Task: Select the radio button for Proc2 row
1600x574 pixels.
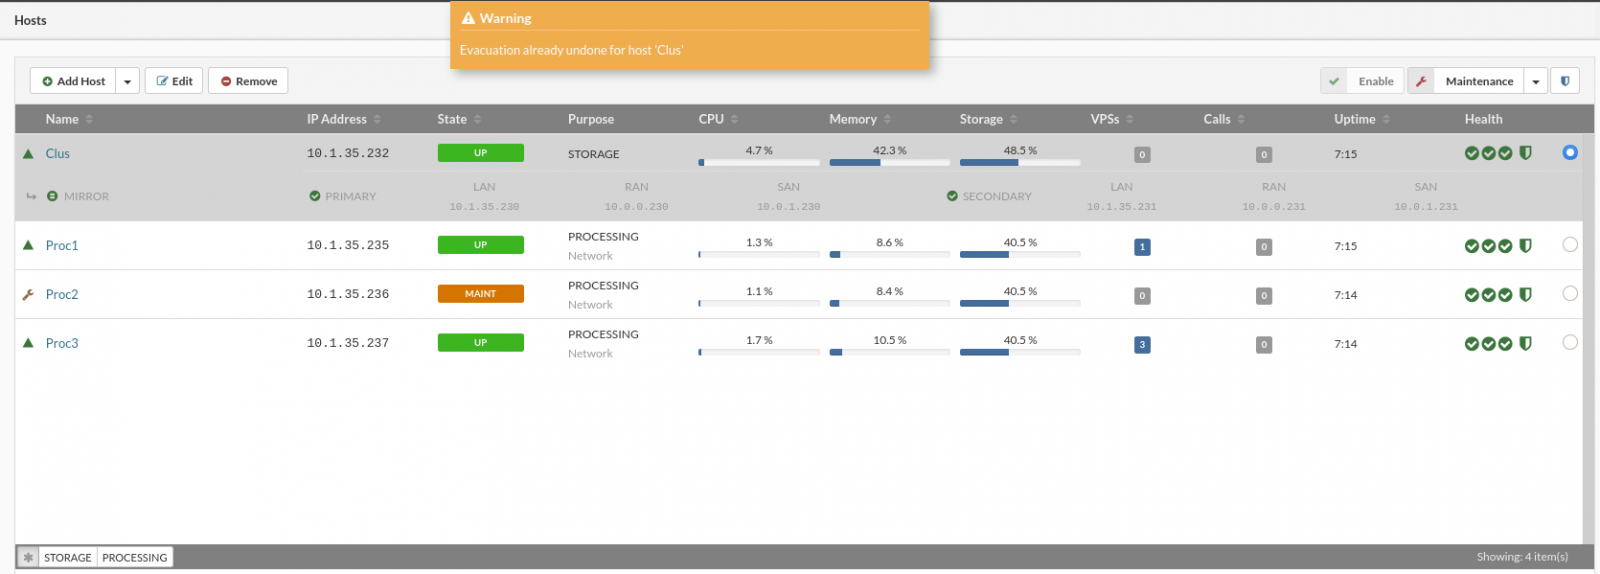Action: pos(1570,294)
